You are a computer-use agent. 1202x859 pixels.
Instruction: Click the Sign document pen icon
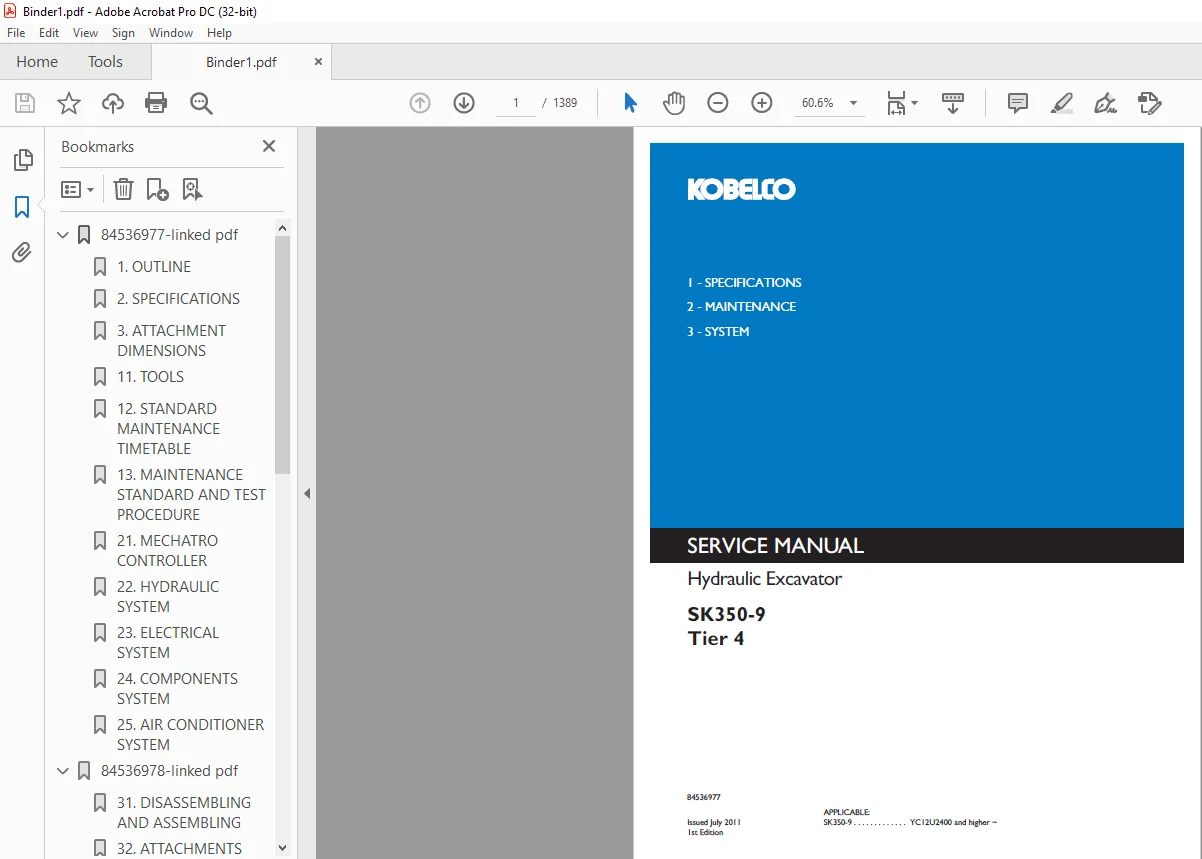pyautogui.click(x=1105, y=103)
